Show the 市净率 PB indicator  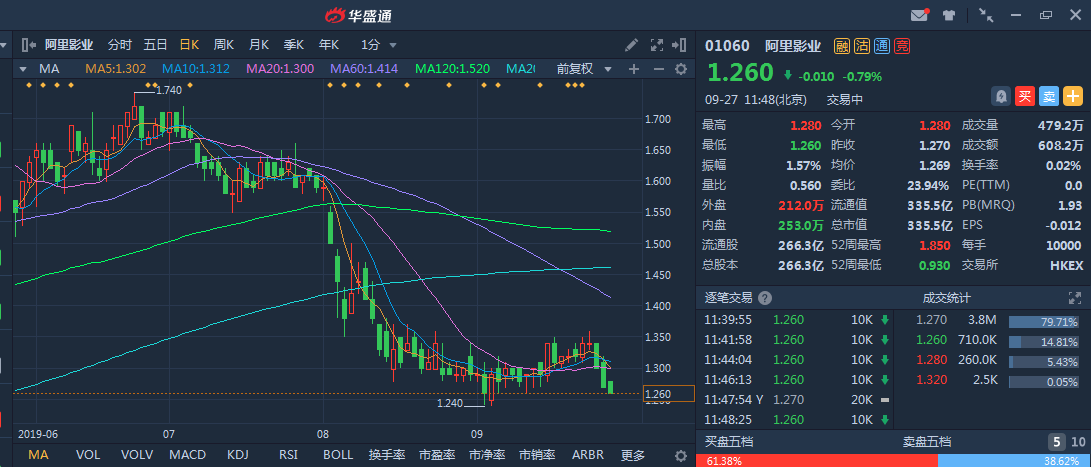(x=487, y=455)
